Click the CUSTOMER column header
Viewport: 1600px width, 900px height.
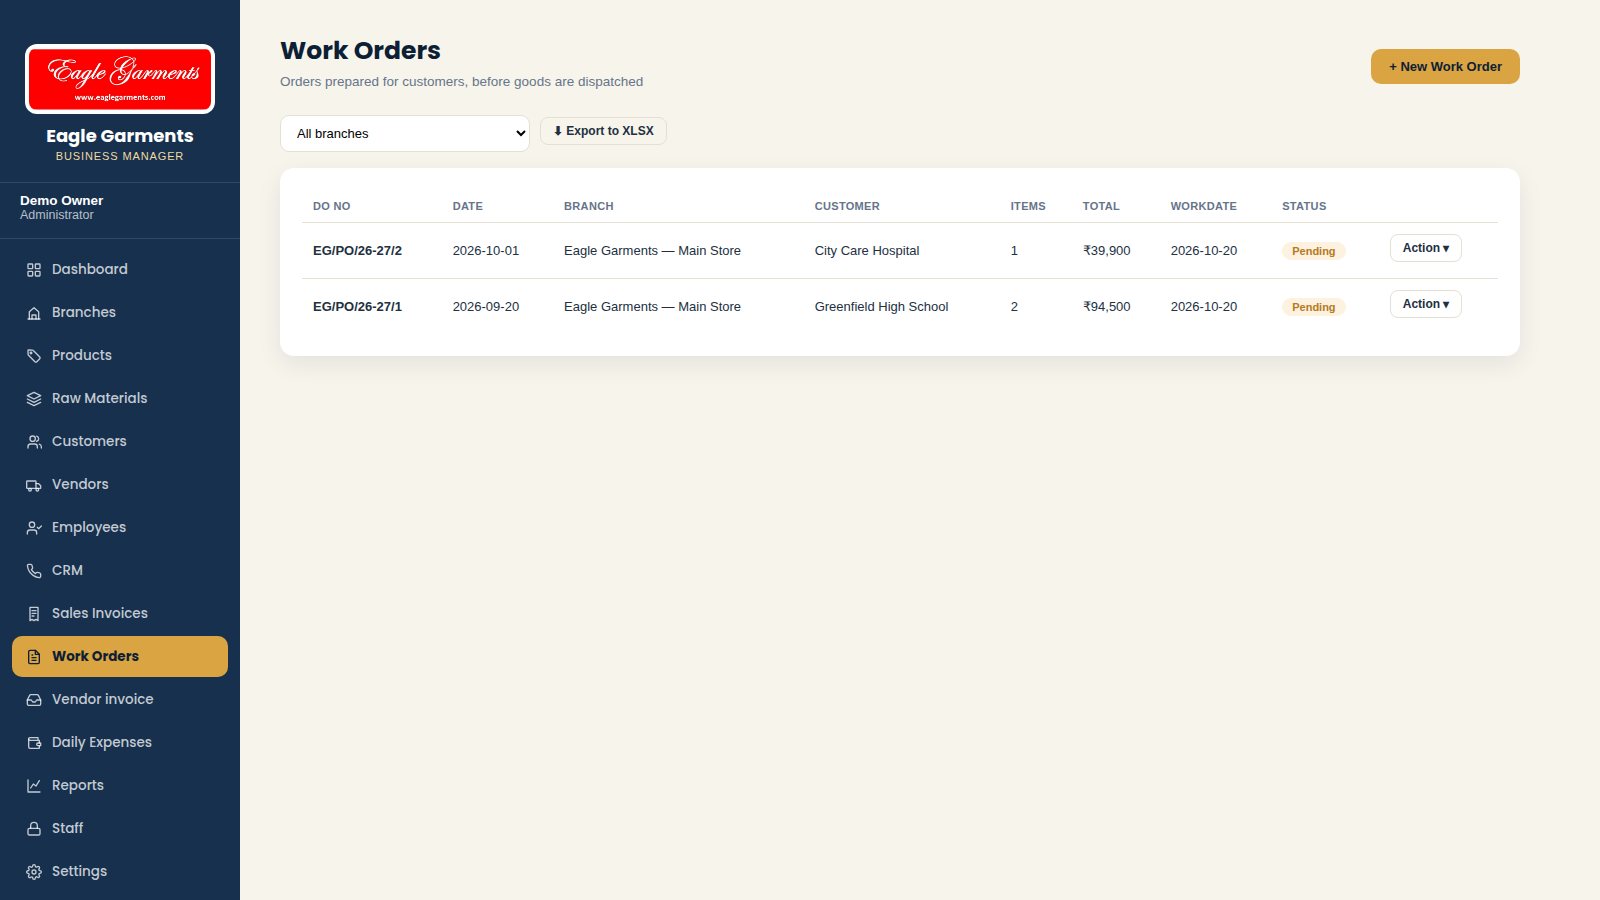pos(847,206)
